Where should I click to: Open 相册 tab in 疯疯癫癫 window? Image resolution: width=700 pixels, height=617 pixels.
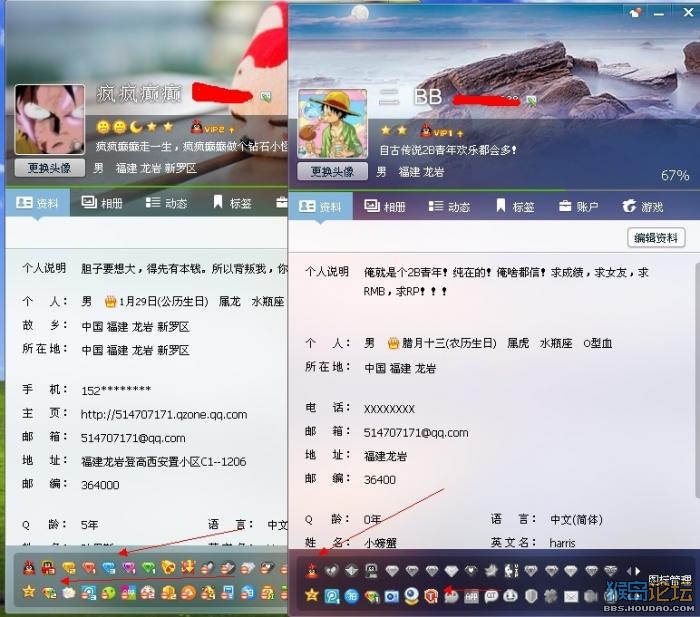point(102,203)
